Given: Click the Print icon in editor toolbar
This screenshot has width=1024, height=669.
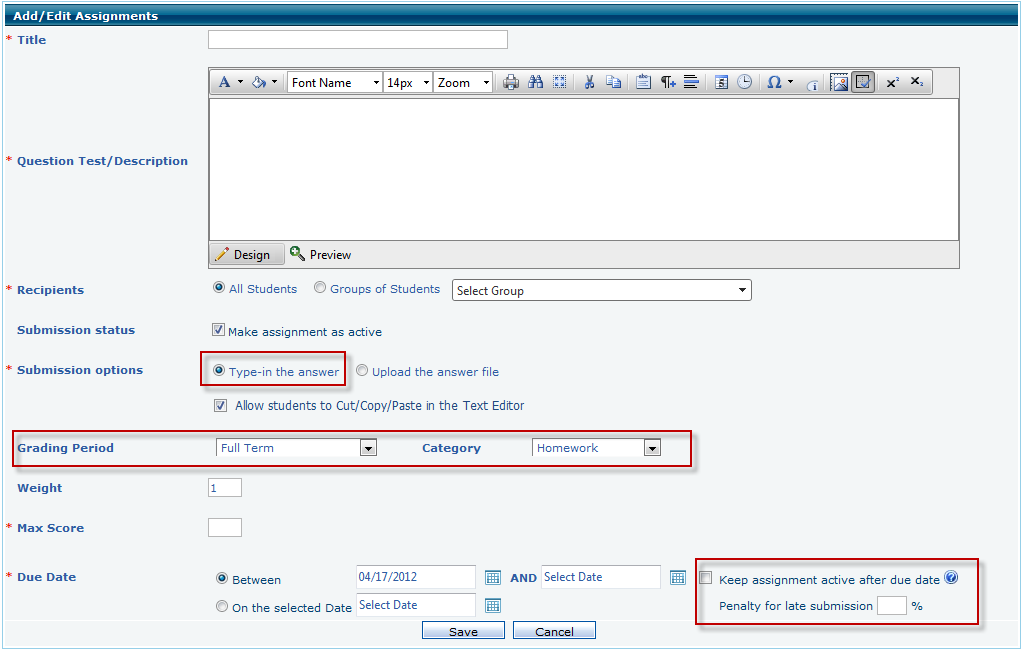Looking at the screenshot, I should pyautogui.click(x=511, y=83).
